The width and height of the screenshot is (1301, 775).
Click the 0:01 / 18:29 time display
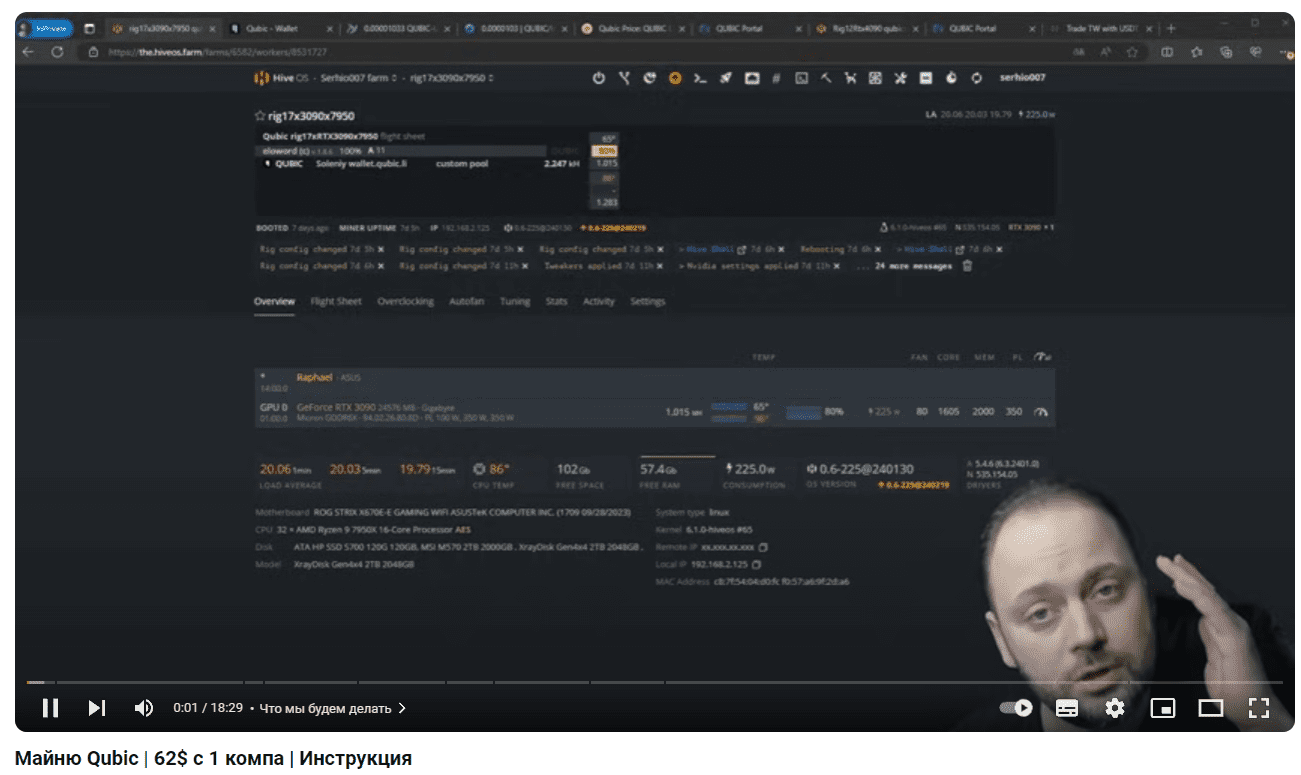click(208, 708)
